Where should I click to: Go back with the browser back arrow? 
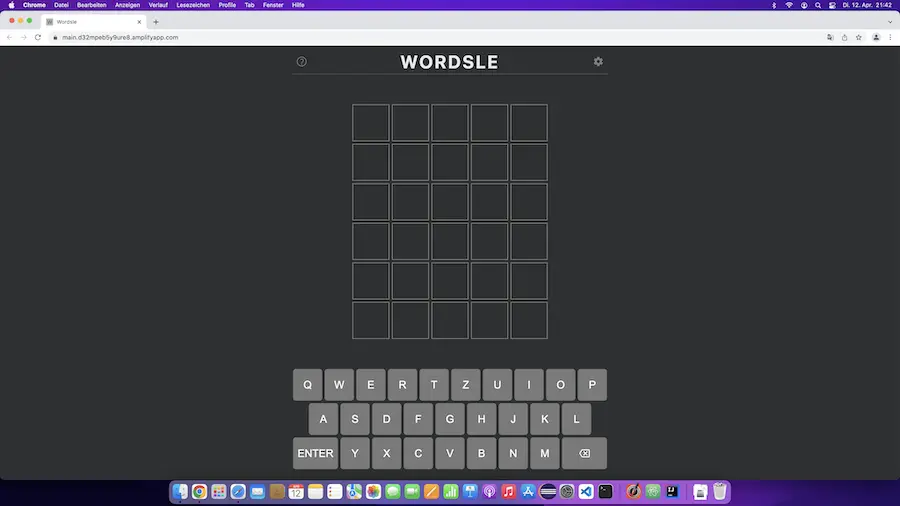point(9,37)
